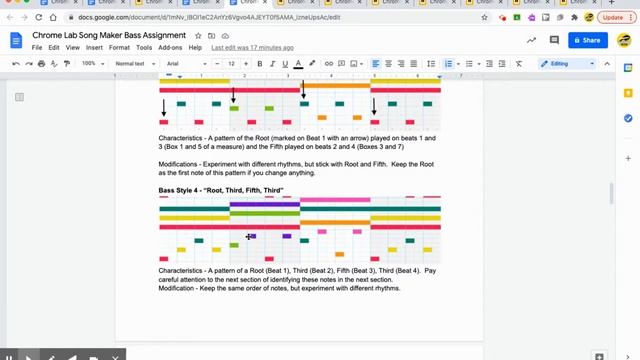This screenshot has width=640, height=360.
Task: Open the activity dashboard trend icon
Action: [531, 40]
